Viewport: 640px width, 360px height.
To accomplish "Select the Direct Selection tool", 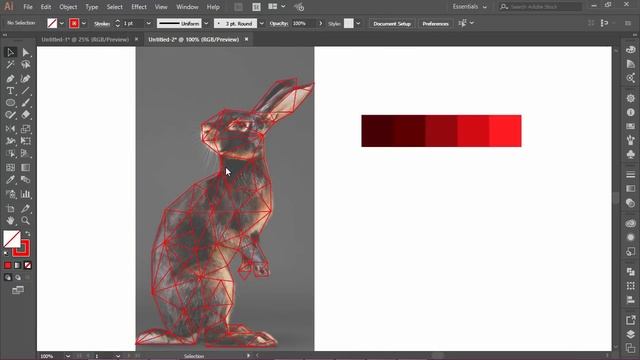I will pos(25,52).
